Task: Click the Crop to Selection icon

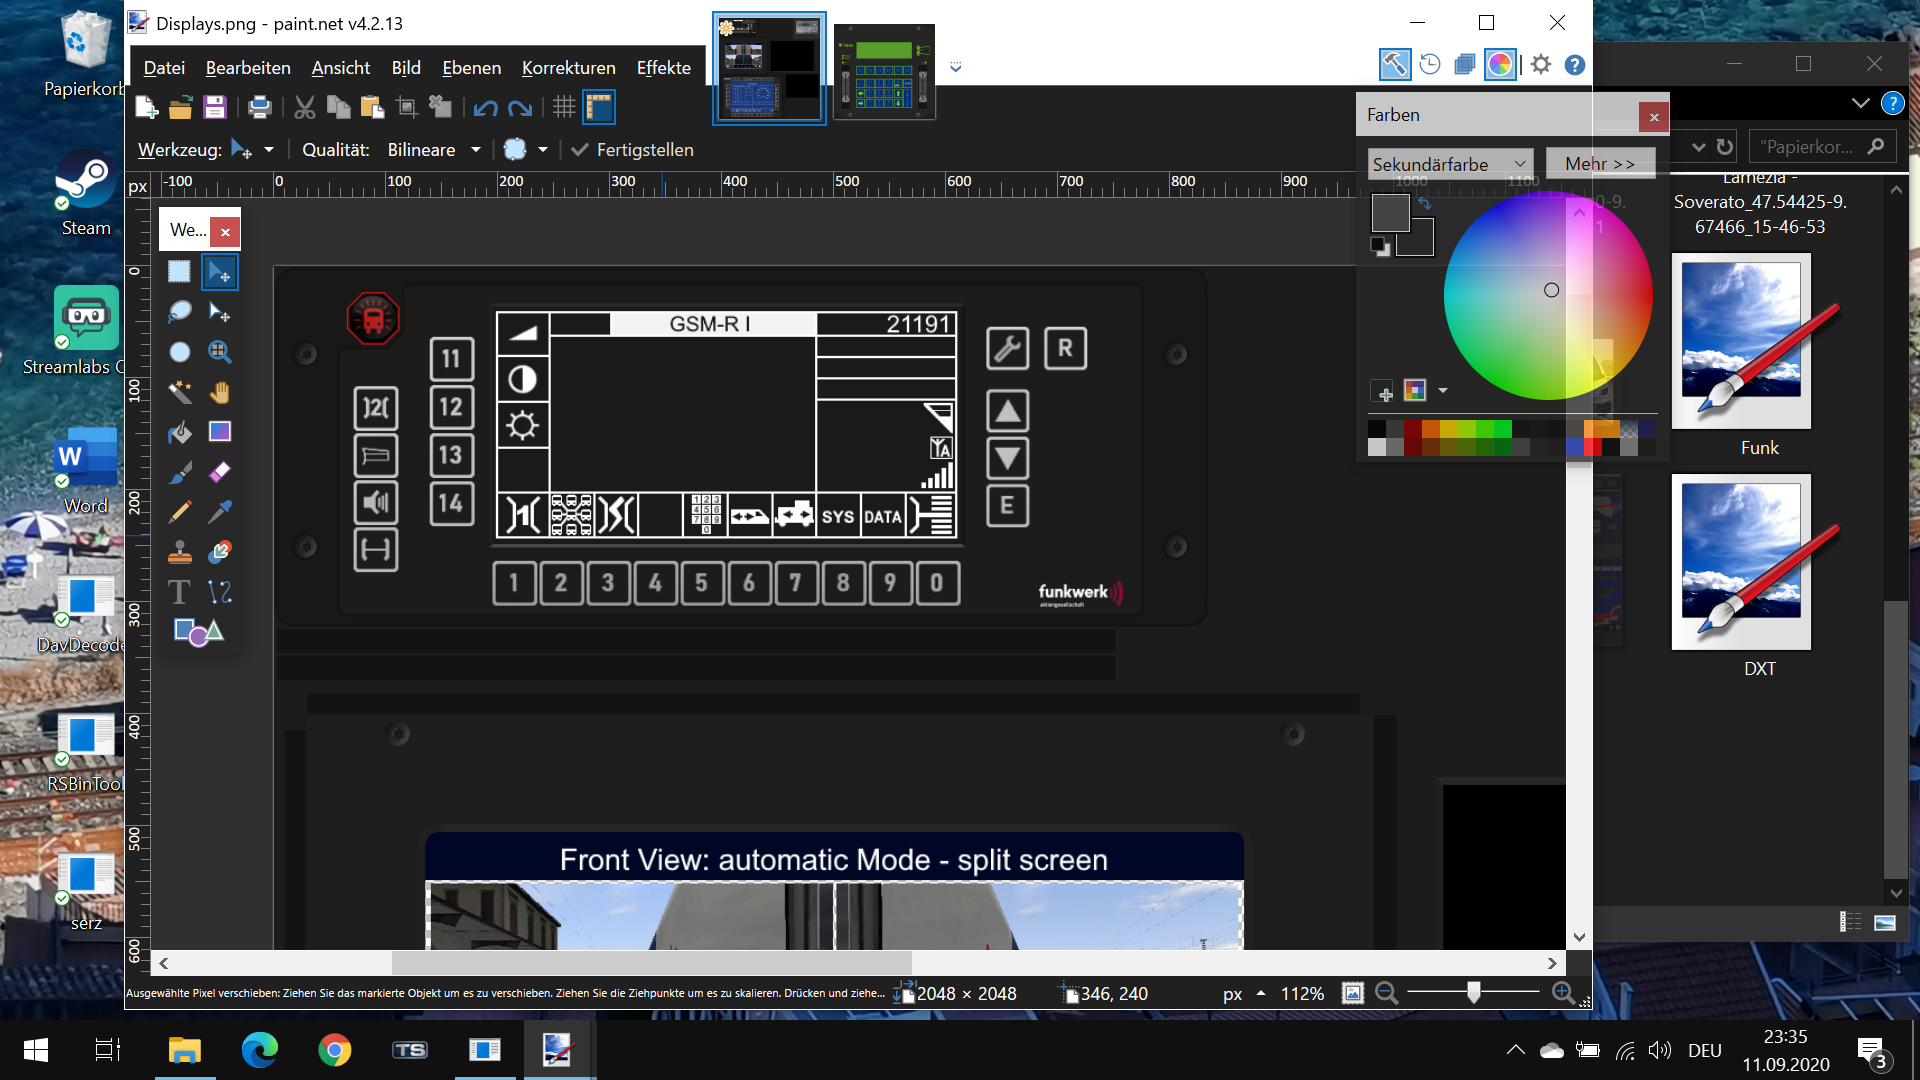Action: (406, 107)
